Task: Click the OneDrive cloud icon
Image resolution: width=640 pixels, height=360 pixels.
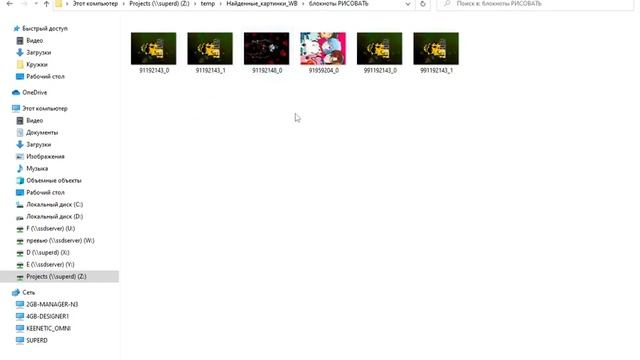Action: point(16,93)
